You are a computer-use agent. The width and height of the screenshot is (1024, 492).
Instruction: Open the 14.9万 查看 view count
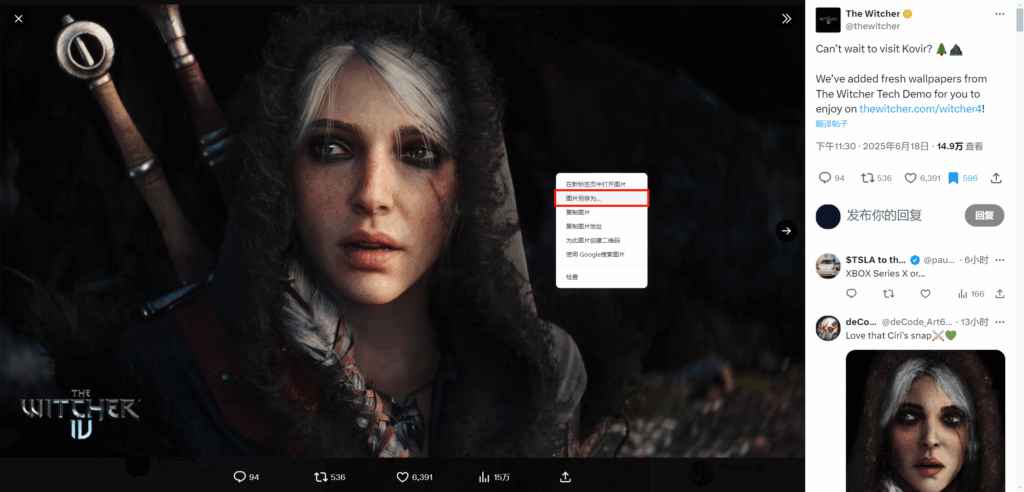click(x=959, y=146)
